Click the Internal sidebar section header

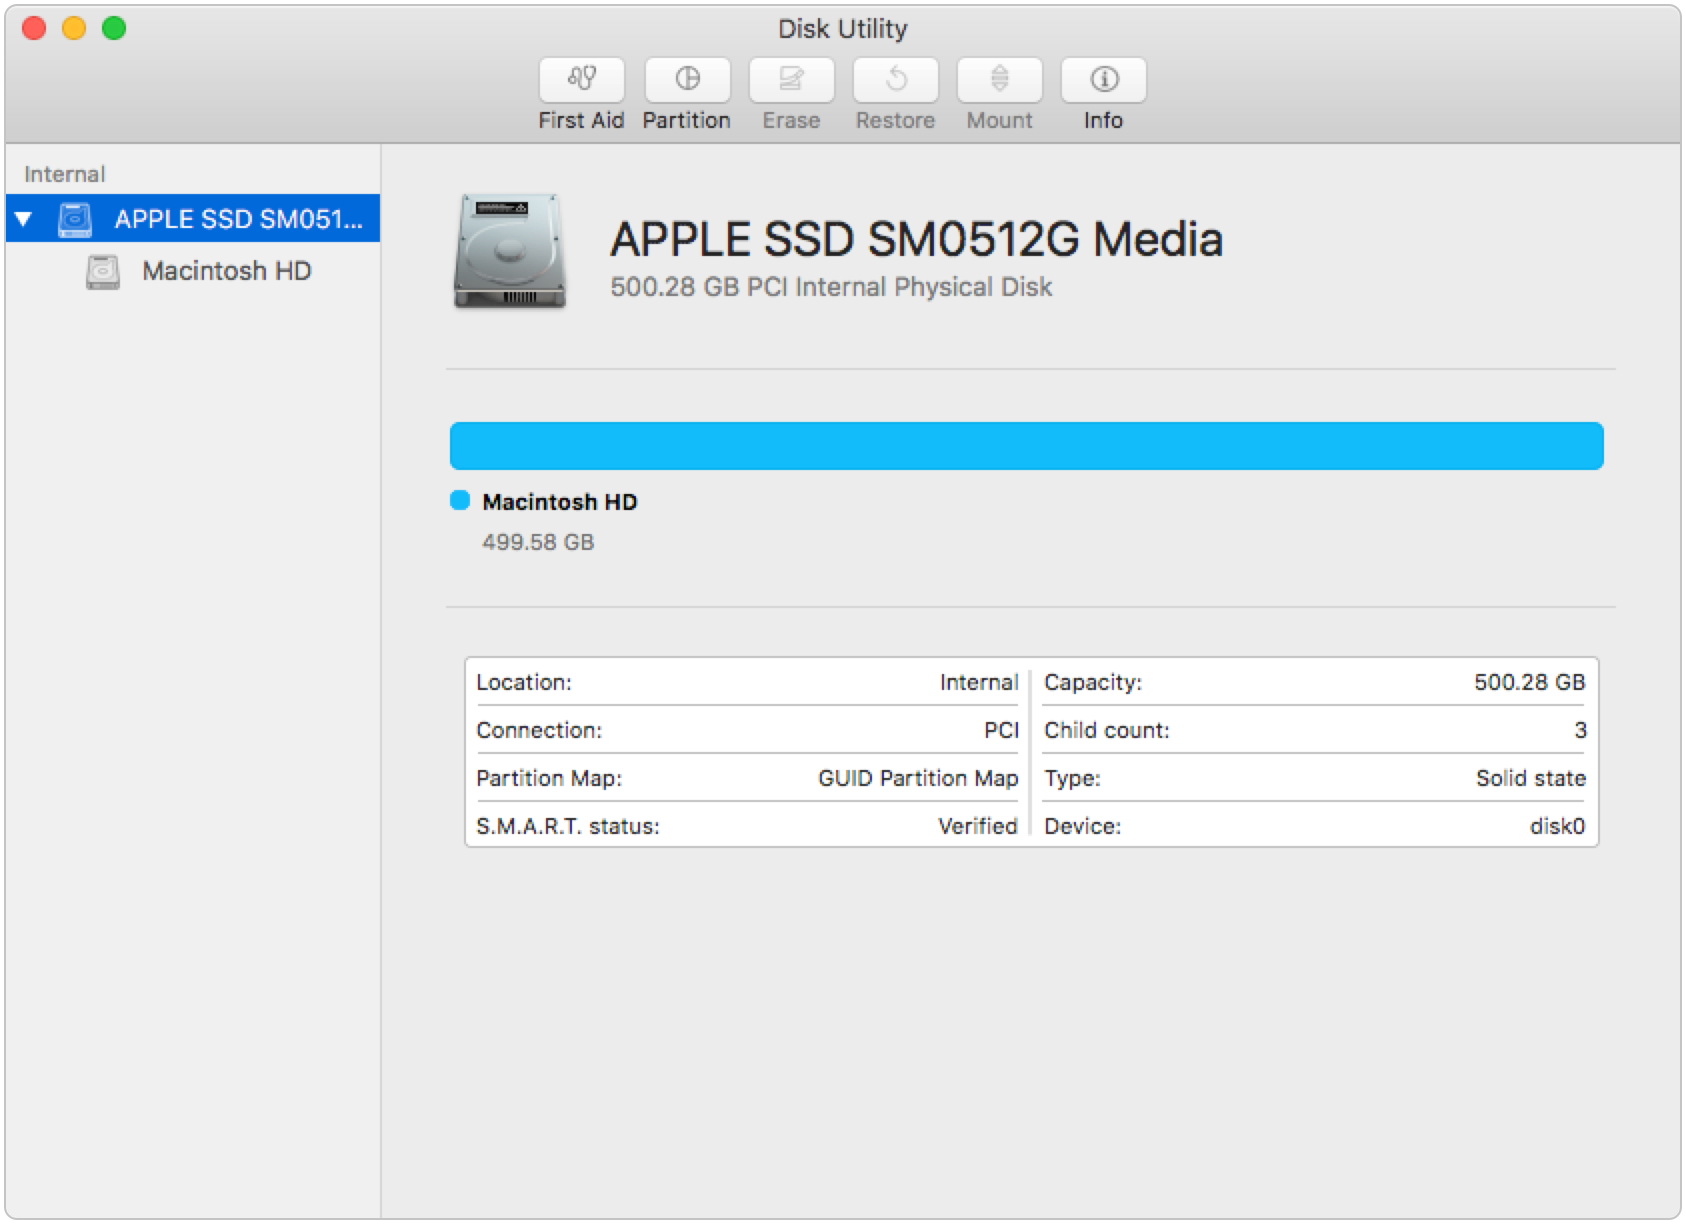[65, 174]
